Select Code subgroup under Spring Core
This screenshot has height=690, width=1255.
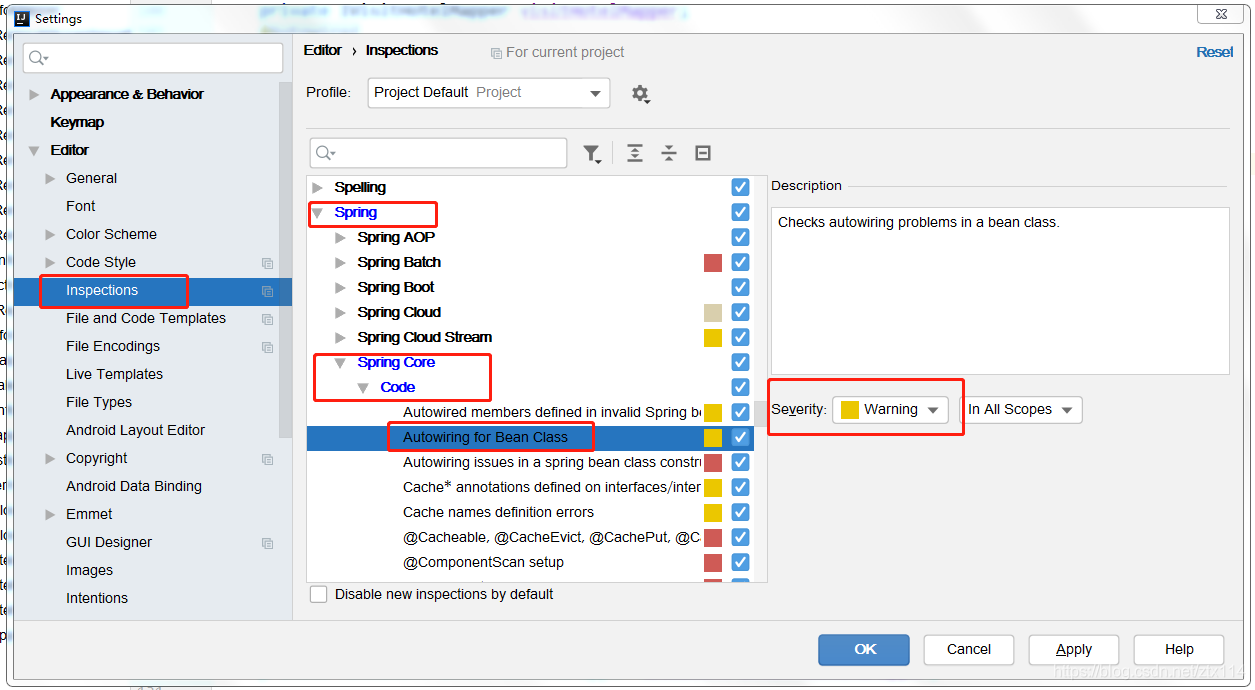pyautogui.click(x=398, y=387)
